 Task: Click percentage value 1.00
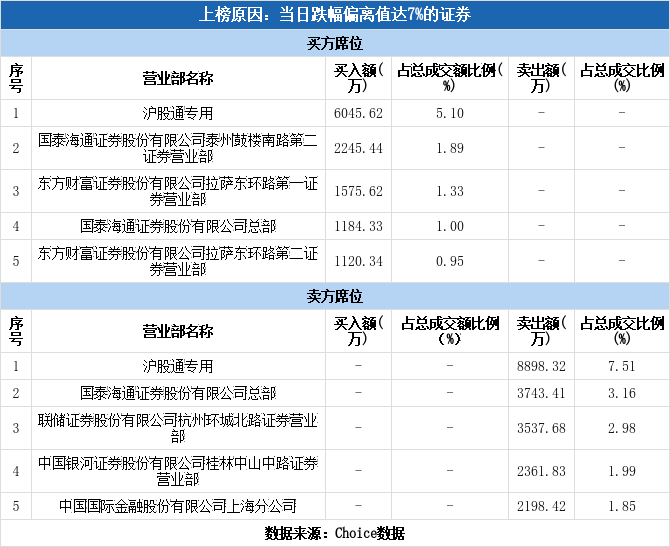pyautogui.click(x=450, y=226)
